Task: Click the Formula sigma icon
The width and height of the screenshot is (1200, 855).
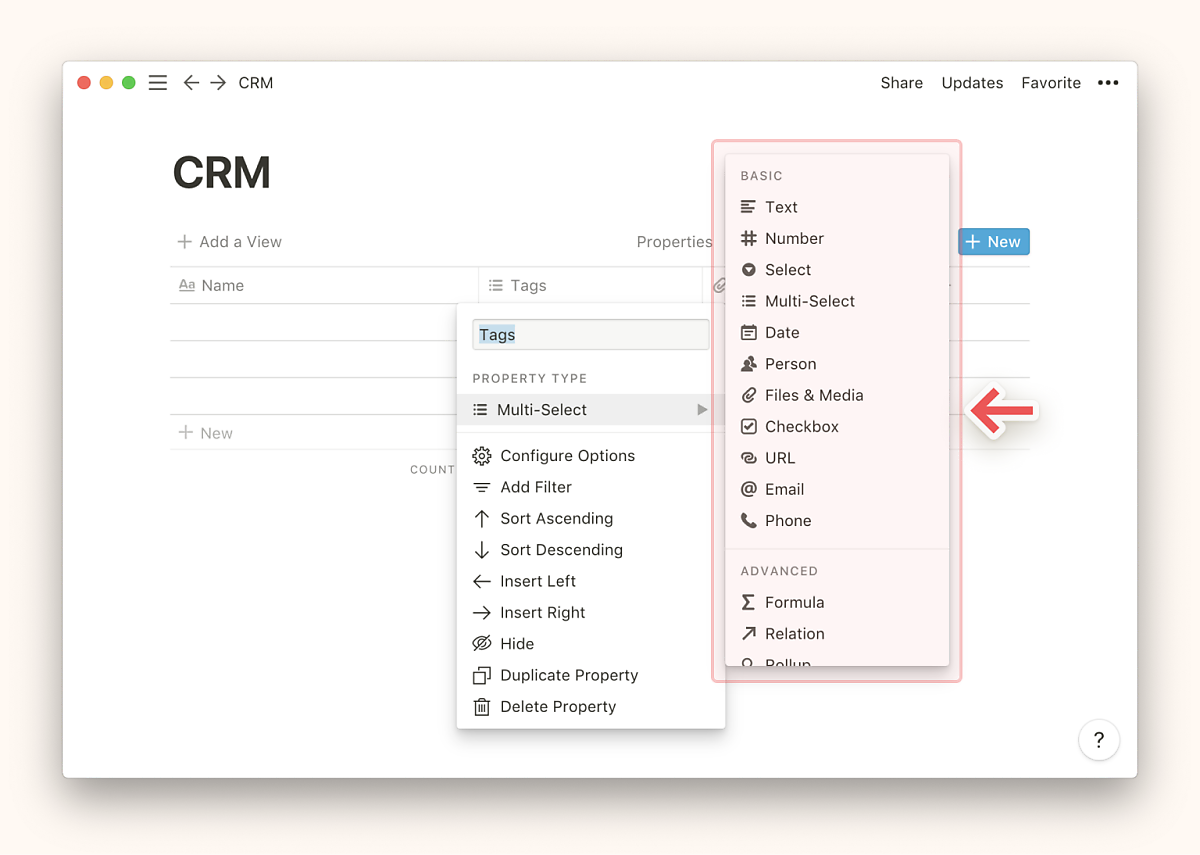Action: [748, 602]
